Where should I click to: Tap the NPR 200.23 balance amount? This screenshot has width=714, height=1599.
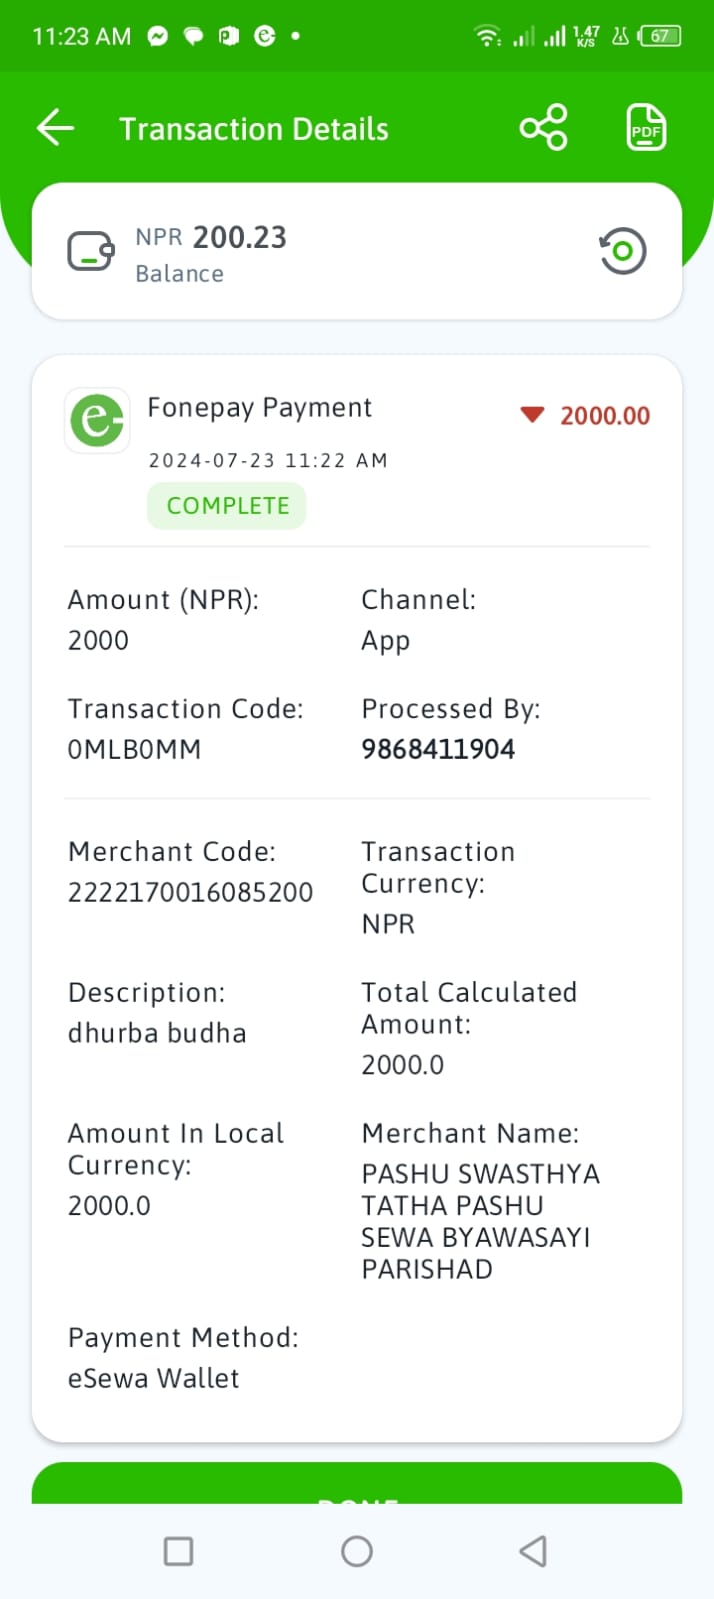211,237
